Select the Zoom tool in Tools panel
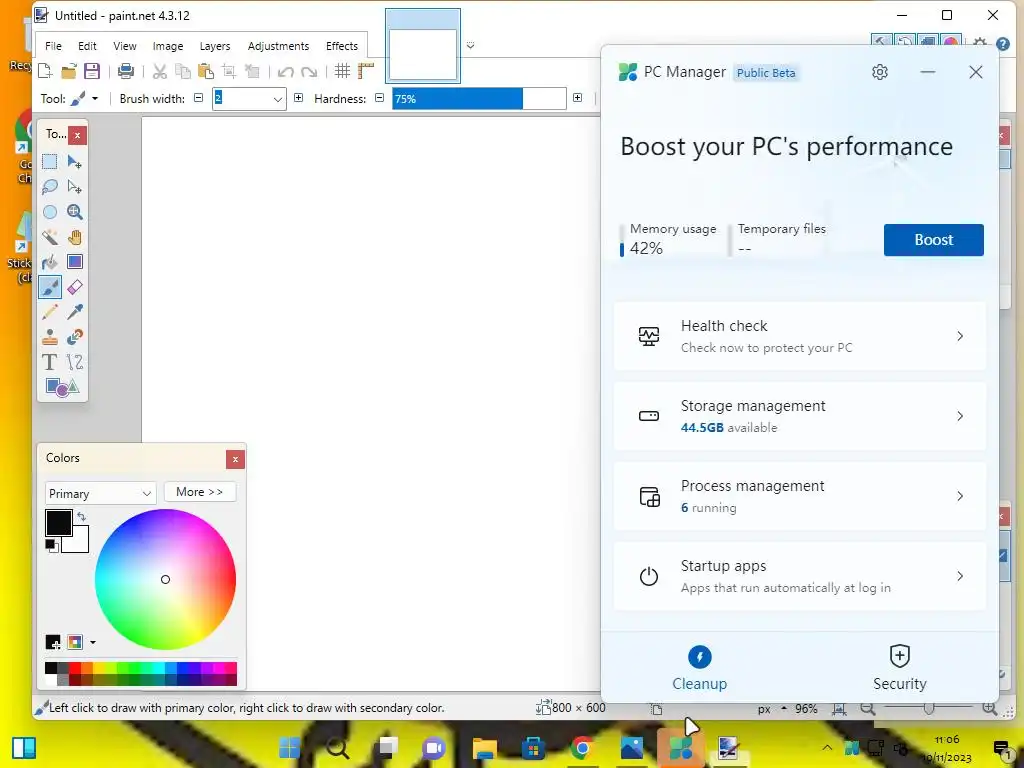This screenshot has height=768, width=1024. point(74,212)
